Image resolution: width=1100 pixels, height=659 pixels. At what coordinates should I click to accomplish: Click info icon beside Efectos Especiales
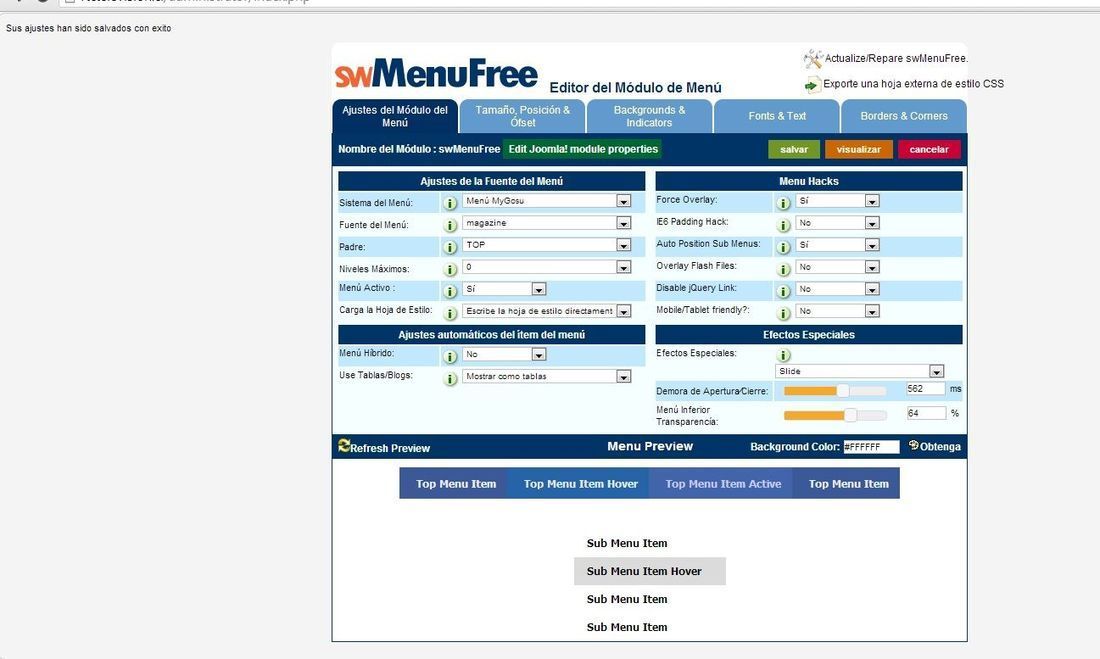coord(783,356)
